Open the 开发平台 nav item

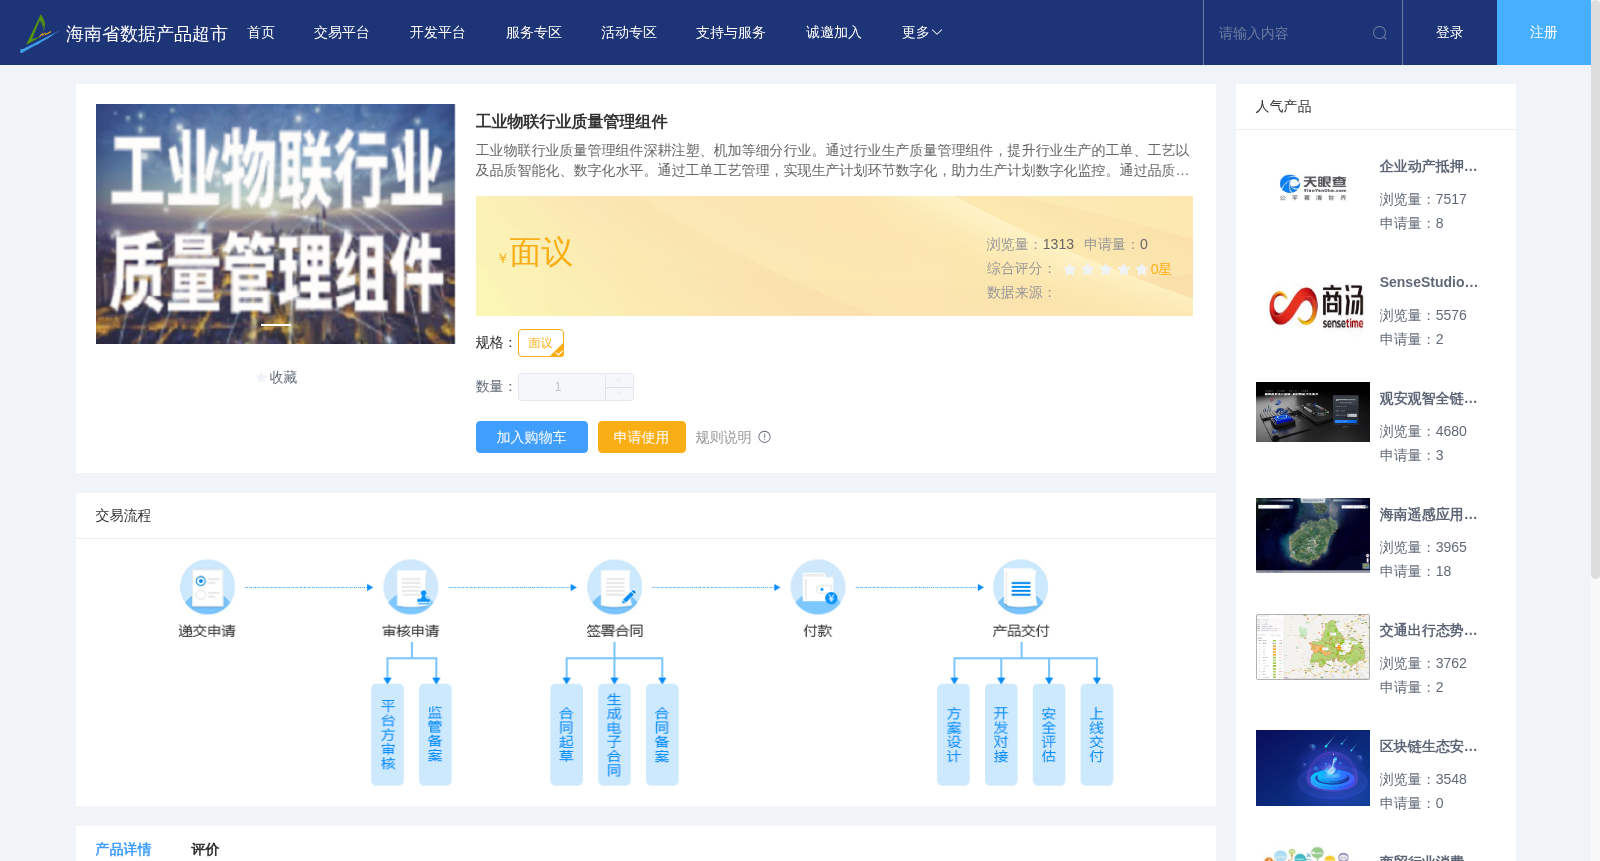point(438,33)
